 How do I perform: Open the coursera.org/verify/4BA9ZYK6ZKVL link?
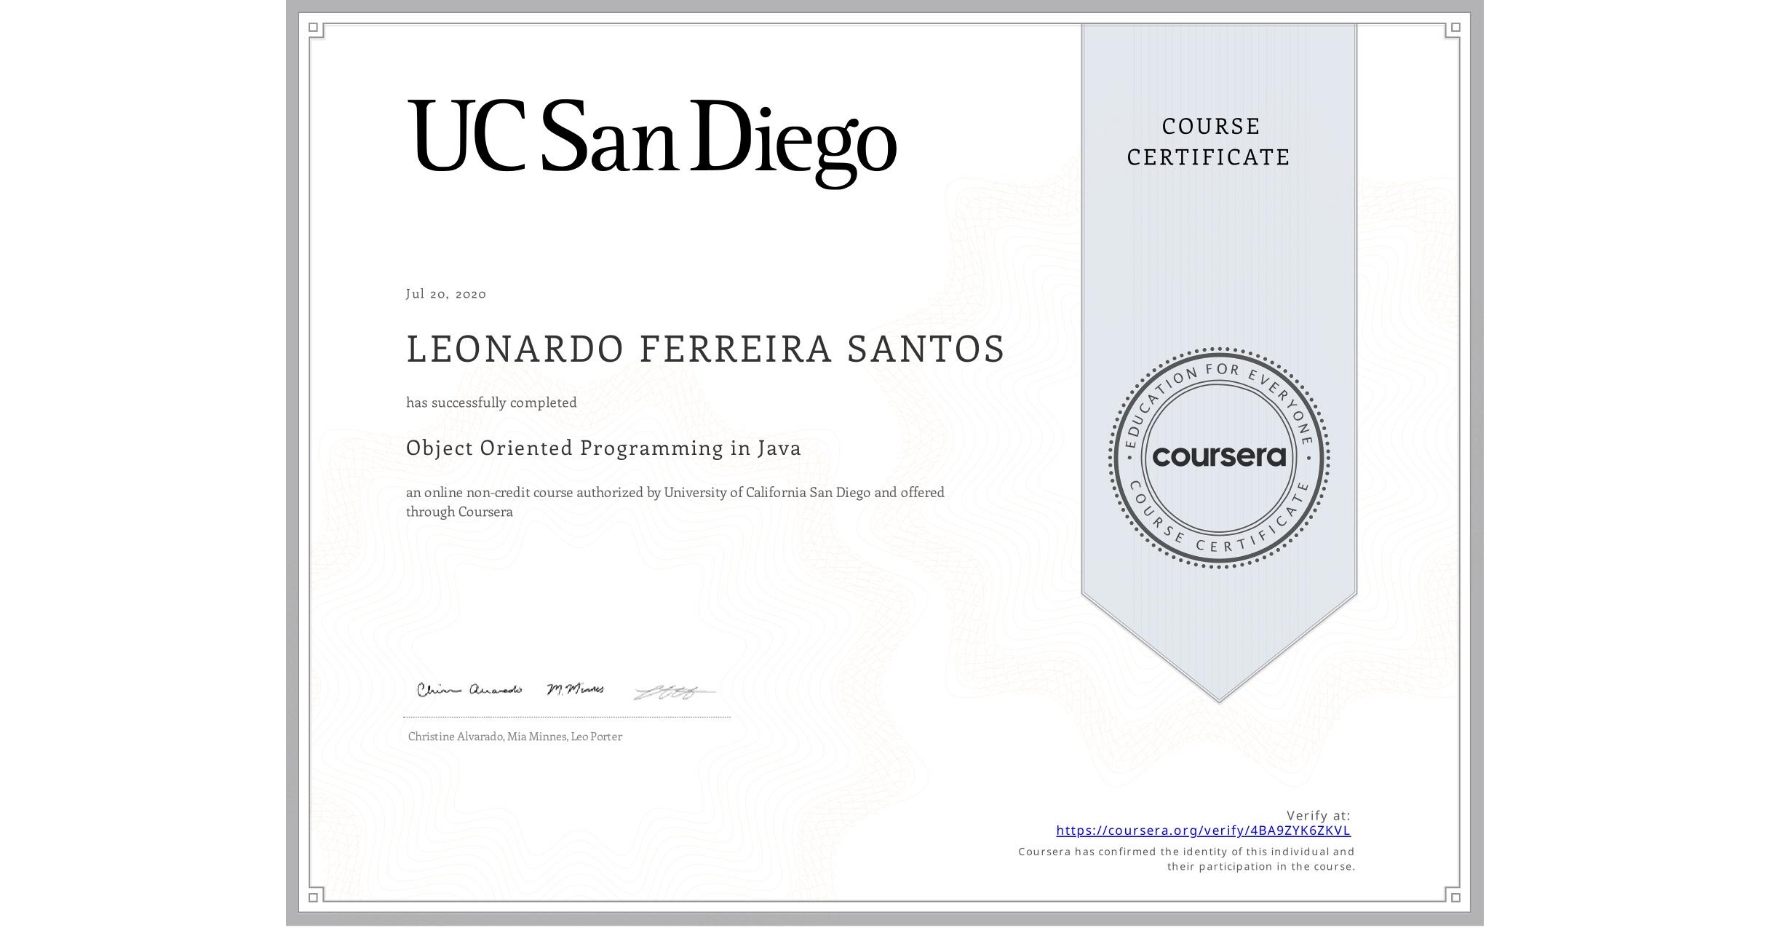(1203, 830)
